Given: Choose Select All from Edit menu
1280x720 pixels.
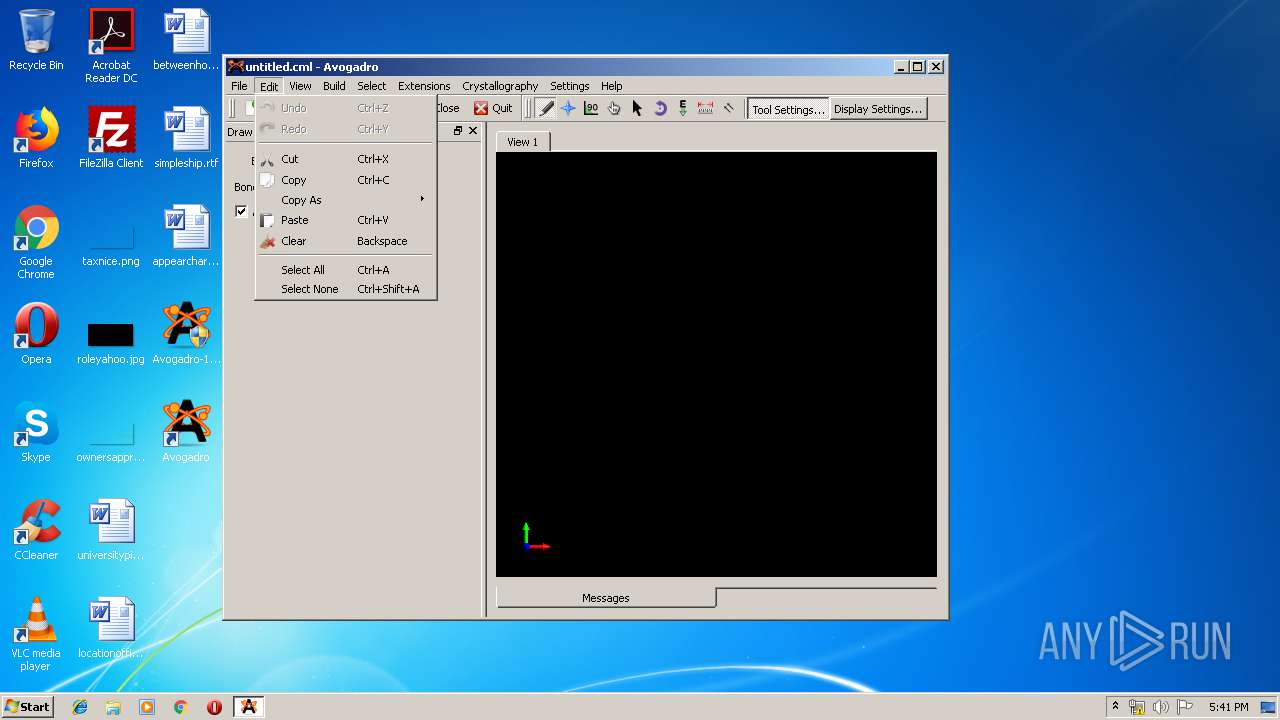Looking at the screenshot, I should coord(345,270).
